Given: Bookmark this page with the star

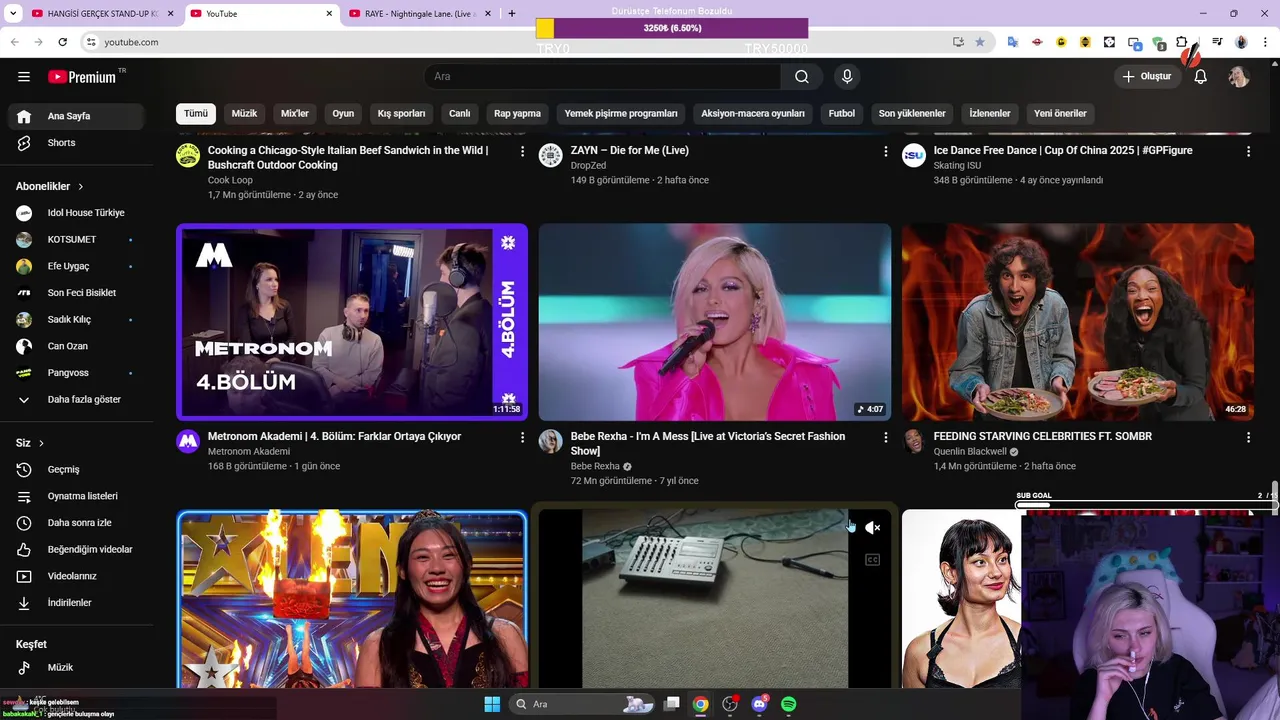Looking at the screenshot, I should [x=980, y=42].
